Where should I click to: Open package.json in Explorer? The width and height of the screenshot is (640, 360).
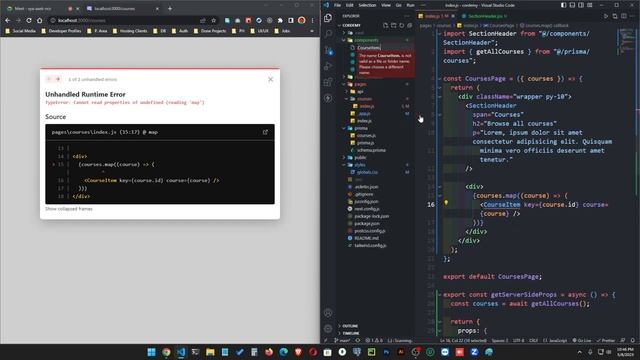367,224
